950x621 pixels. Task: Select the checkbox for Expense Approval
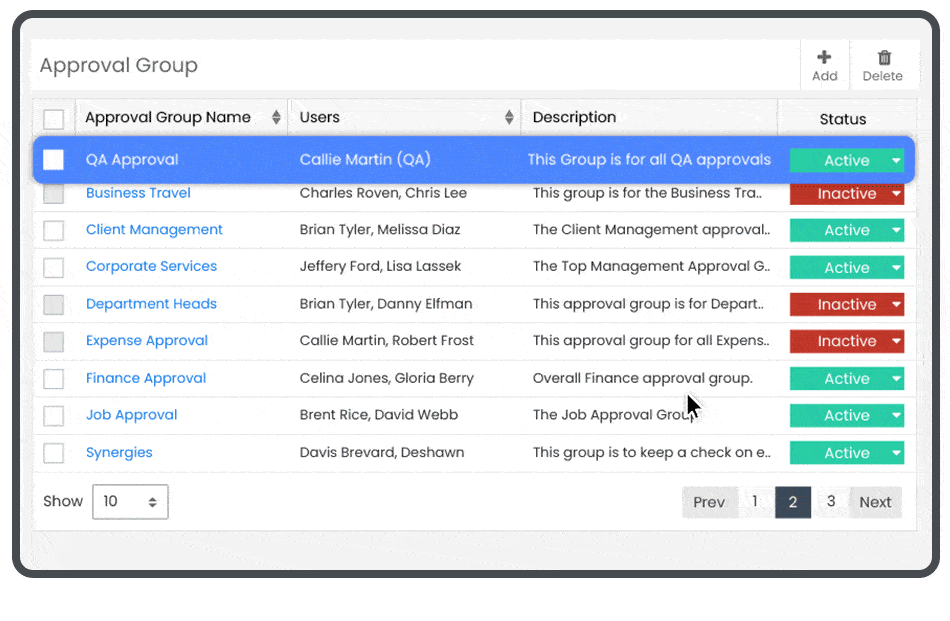pyautogui.click(x=54, y=341)
